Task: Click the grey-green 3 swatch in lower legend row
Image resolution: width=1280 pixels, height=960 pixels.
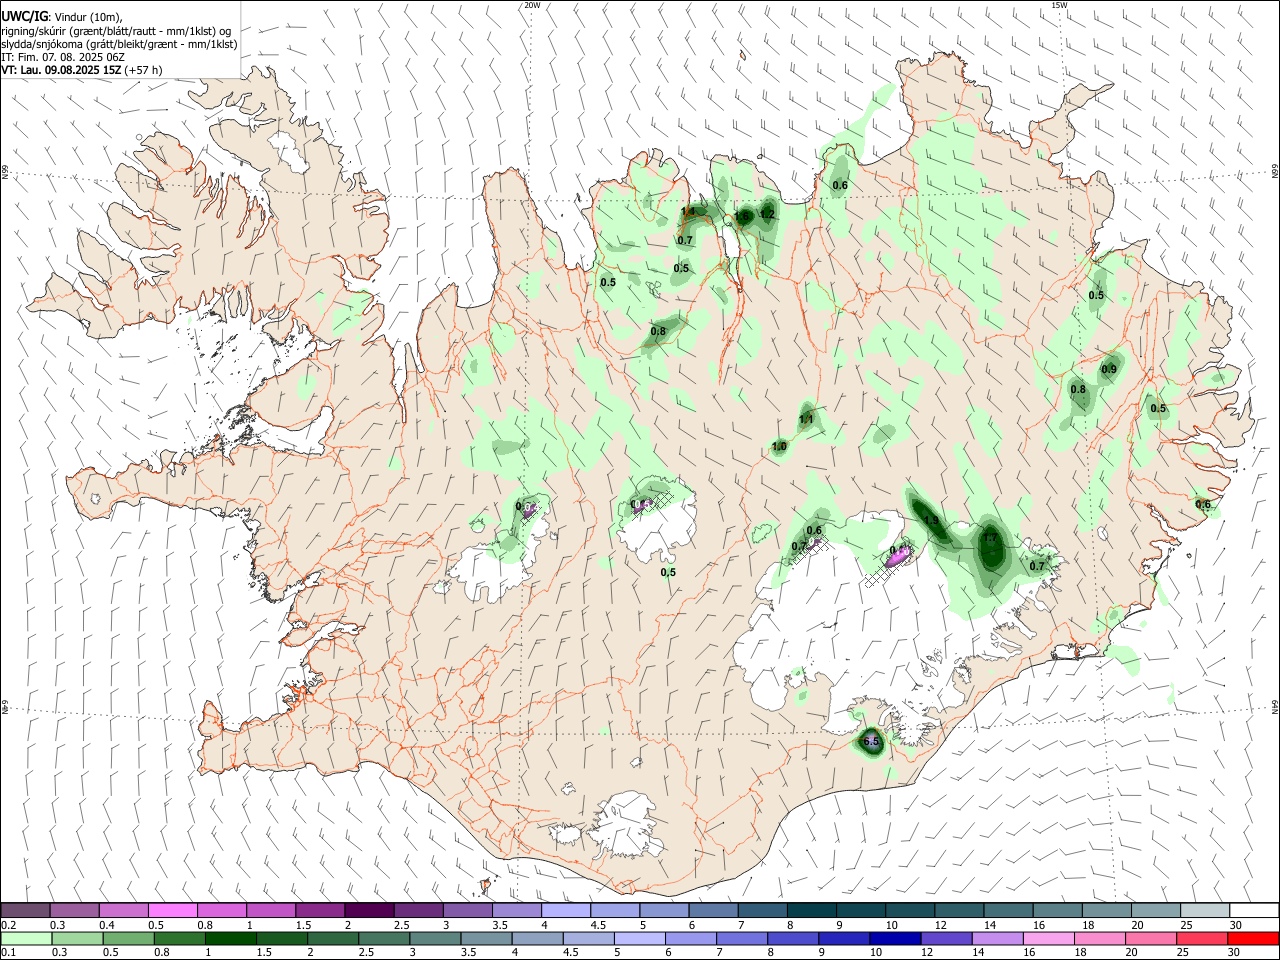Action: 435,938
